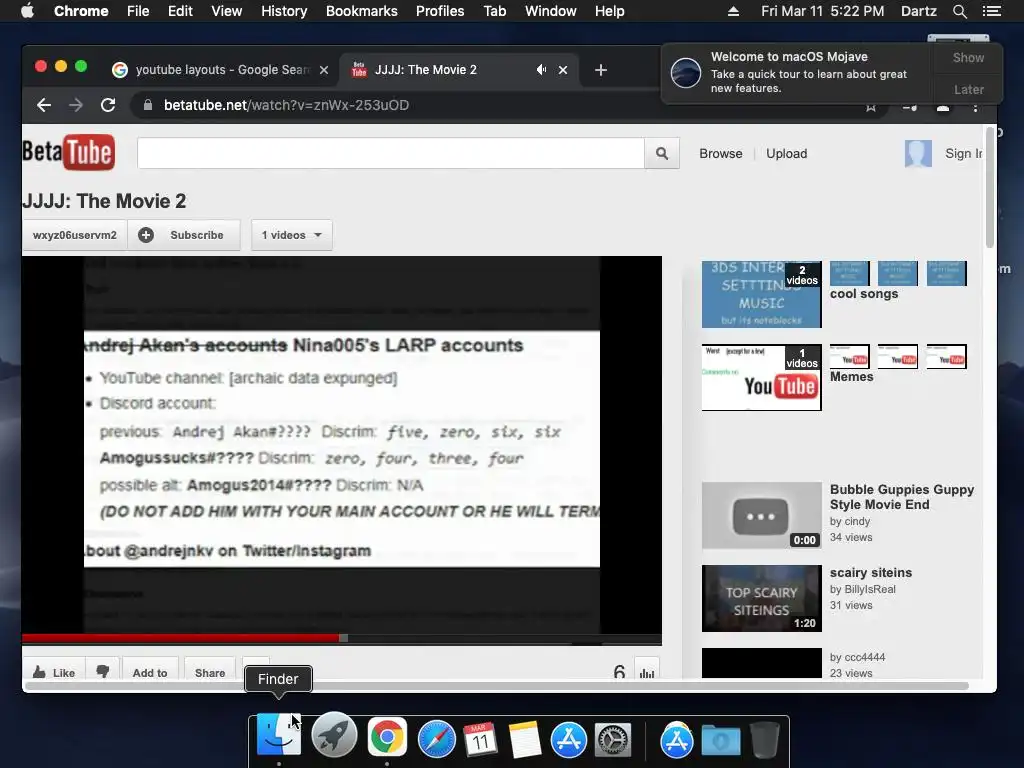Click the Like button
Image resolution: width=1024 pixels, height=768 pixels.
pyautogui.click(x=54, y=672)
